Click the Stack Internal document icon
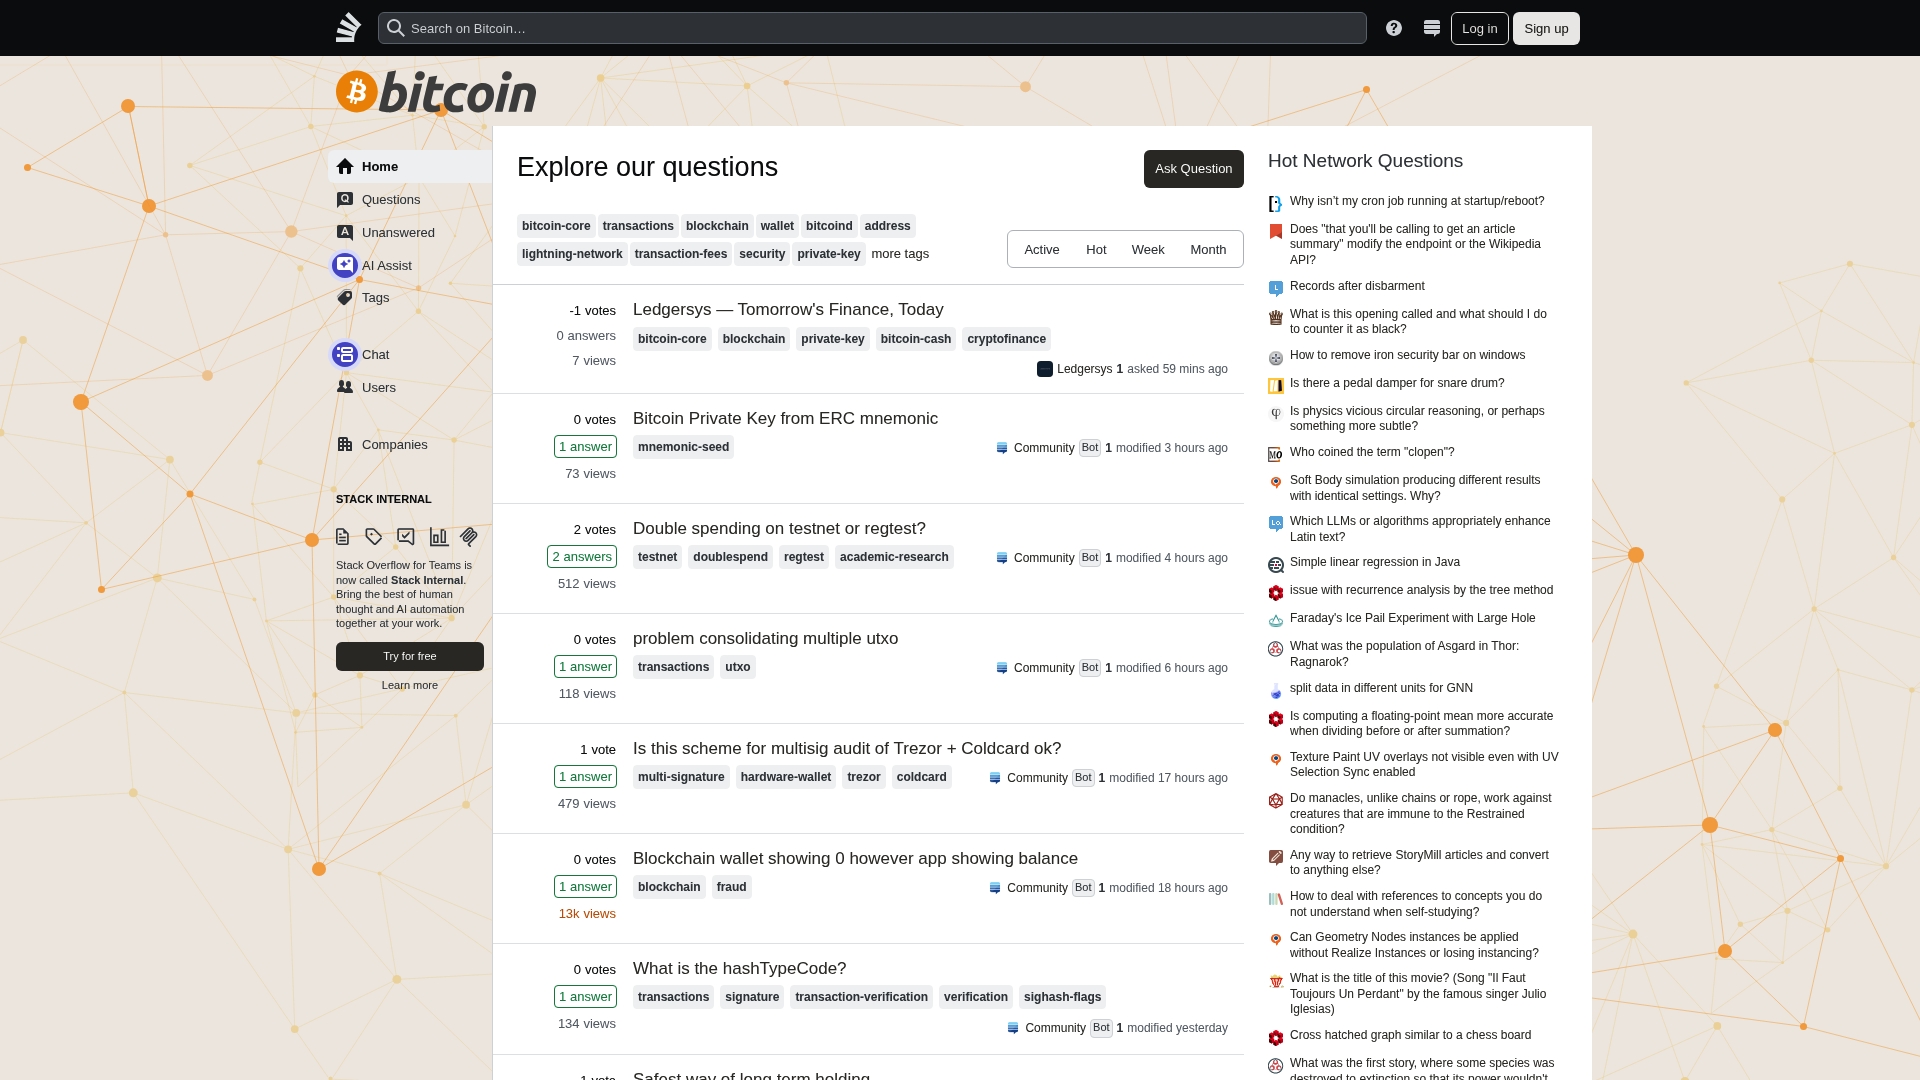This screenshot has height=1080, width=1920. pyautogui.click(x=343, y=537)
